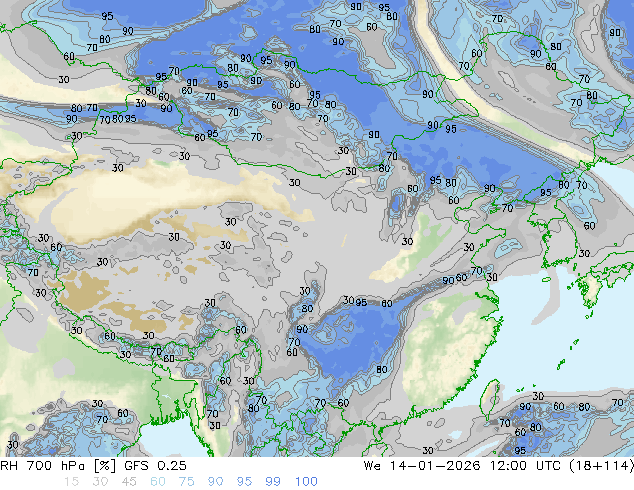Select legend value 15 in bottom scale
Image resolution: width=634 pixels, height=490 pixels.
pos(71,482)
